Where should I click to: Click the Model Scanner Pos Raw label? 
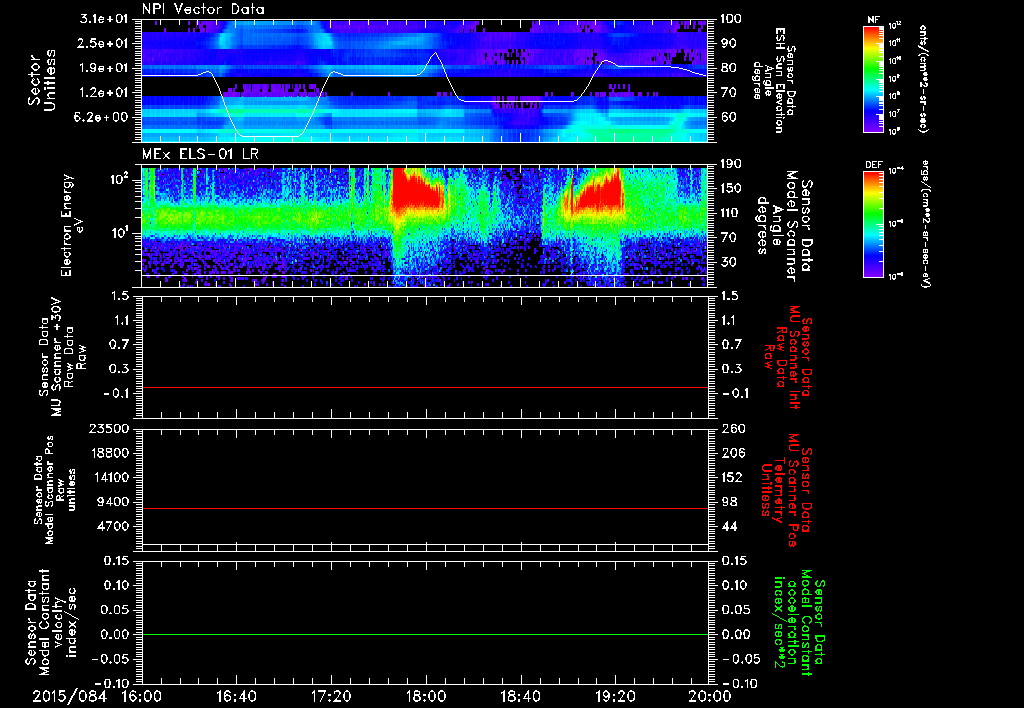(x=55, y=490)
